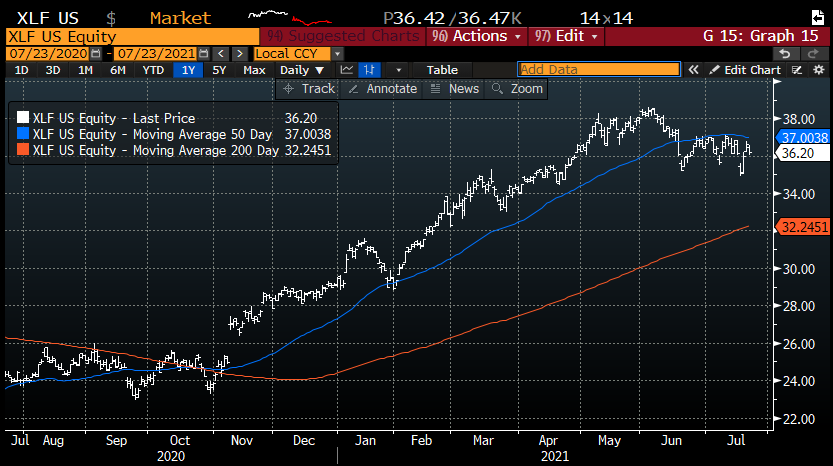Click the Add Data input field
This screenshot has width=833, height=466.
click(x=599, y=70)
